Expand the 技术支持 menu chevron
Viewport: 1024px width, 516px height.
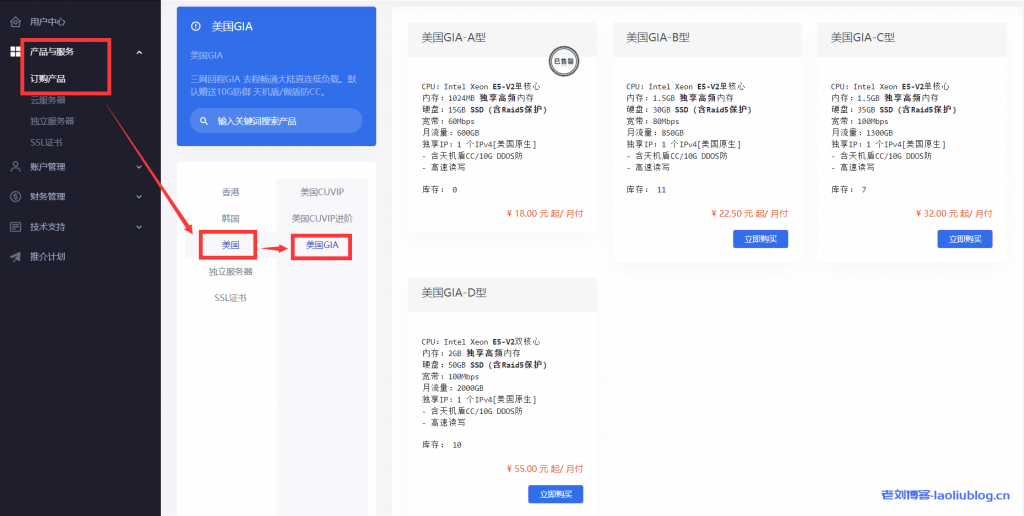pos(139,227)
